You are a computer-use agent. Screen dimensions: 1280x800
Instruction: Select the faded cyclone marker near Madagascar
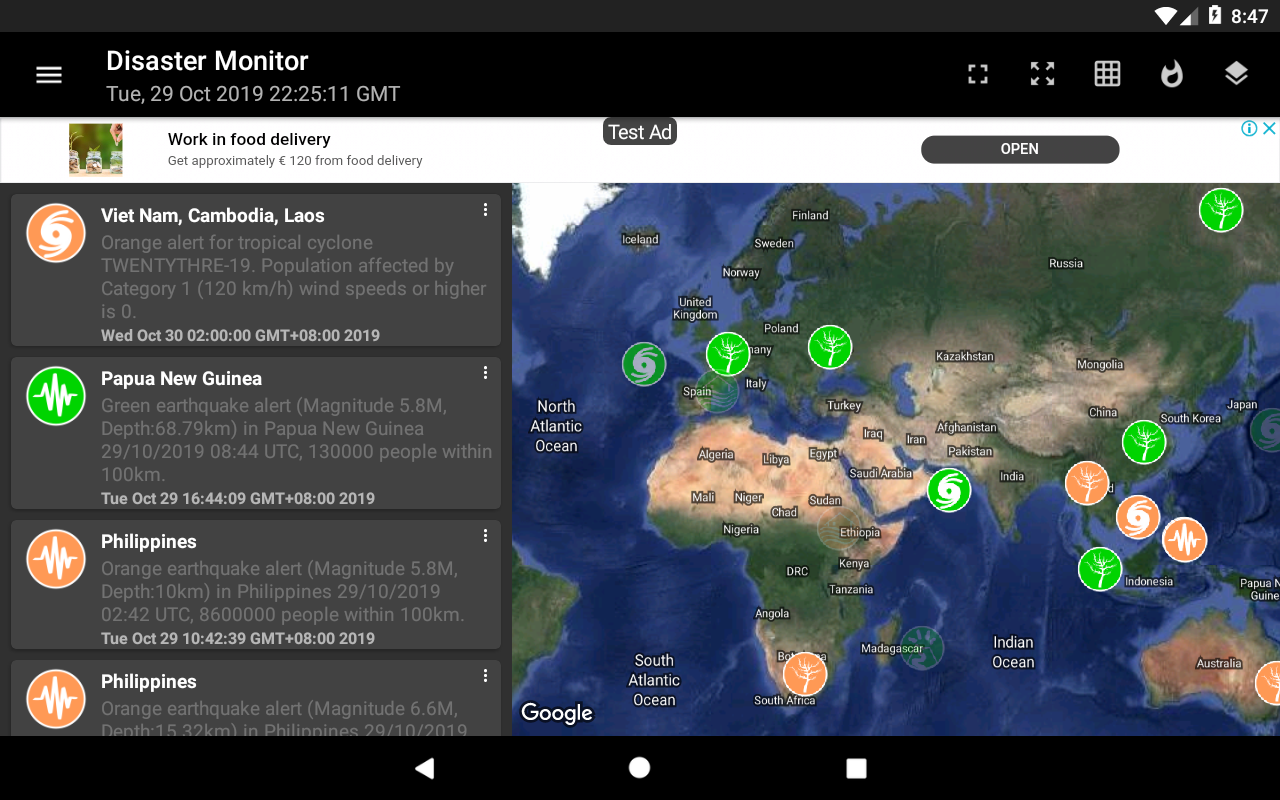coord(922,648)
